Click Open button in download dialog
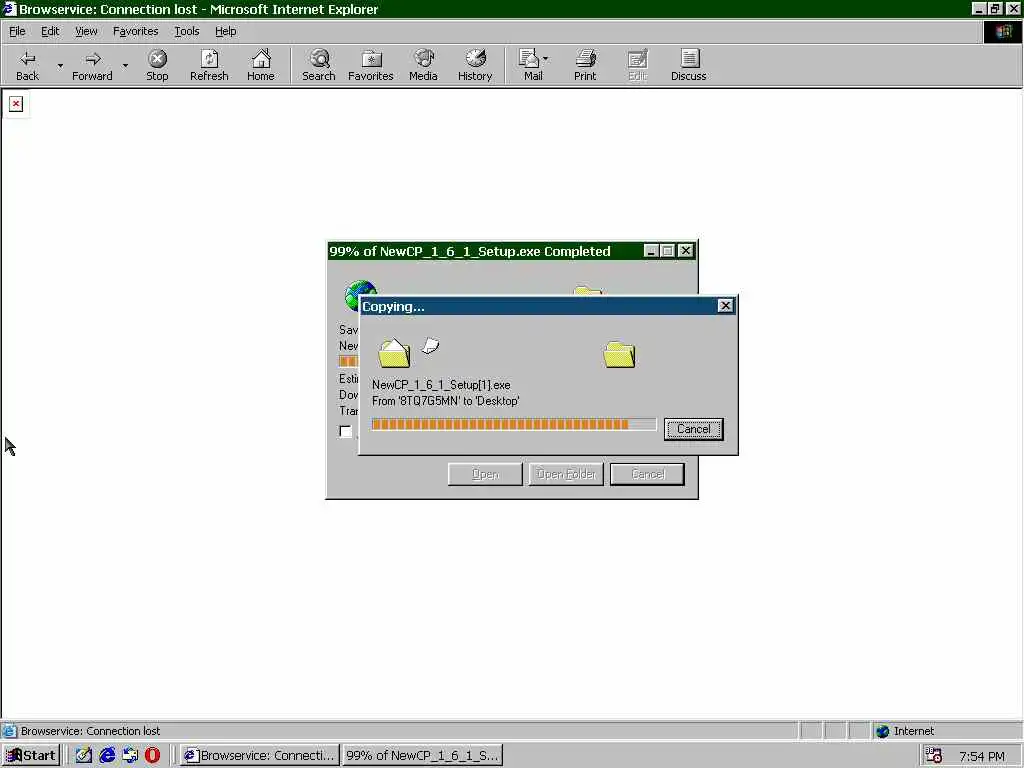 [x=485, y=474]
